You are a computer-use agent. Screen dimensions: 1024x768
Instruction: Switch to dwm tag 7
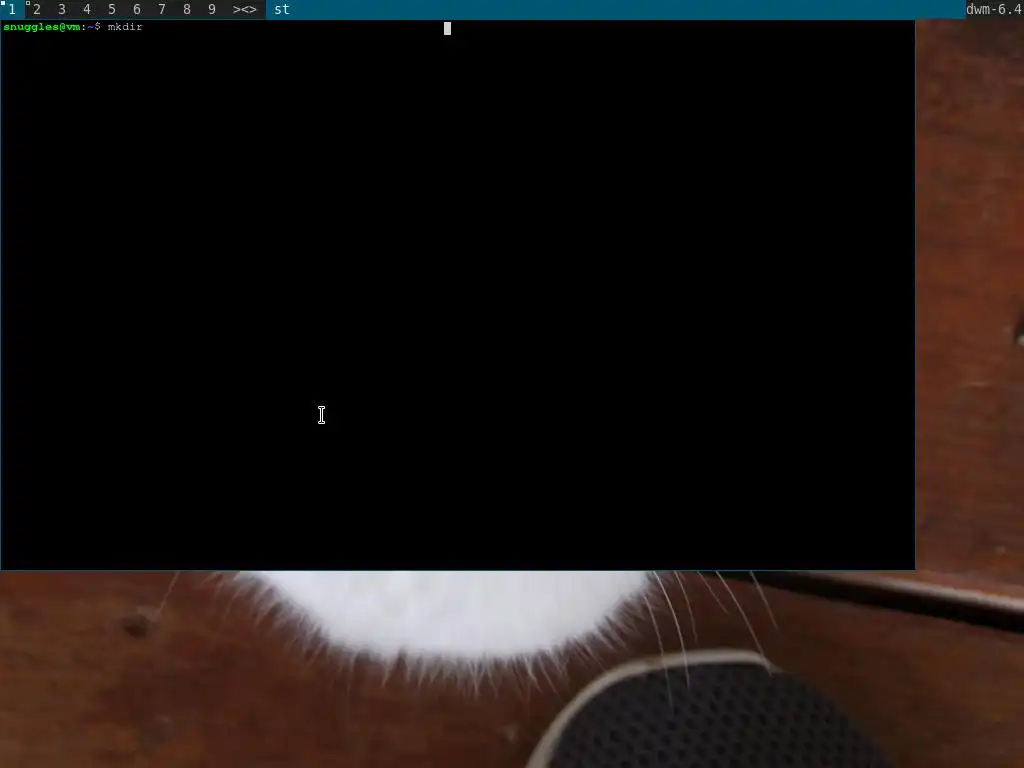pos(162,9)
